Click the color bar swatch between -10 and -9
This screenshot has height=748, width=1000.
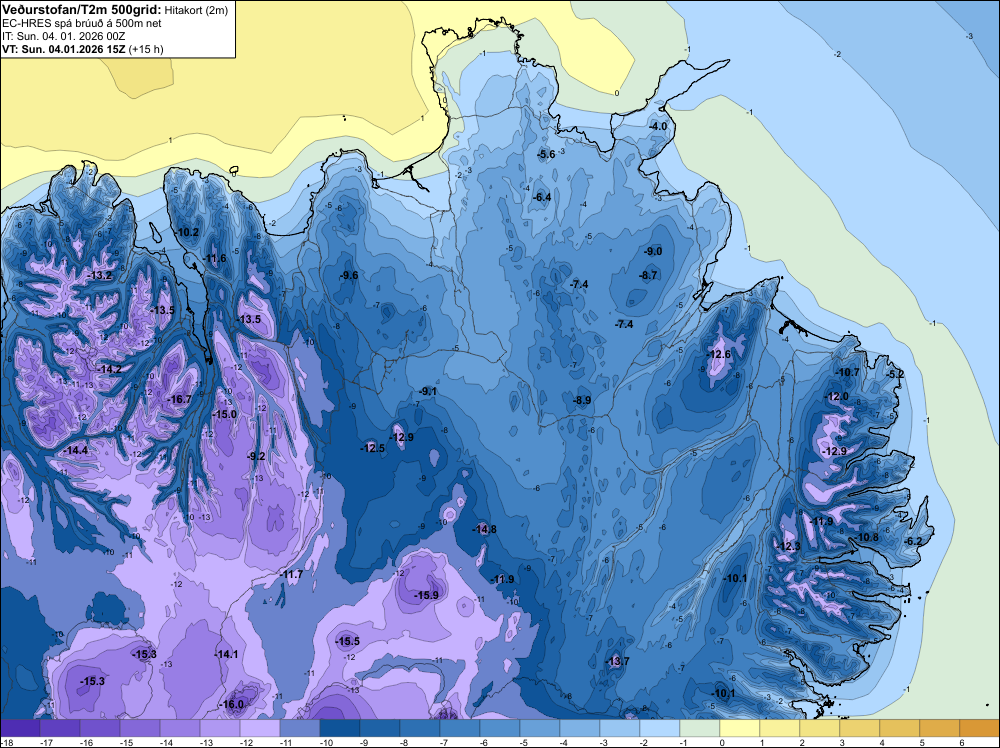(340, 728)
